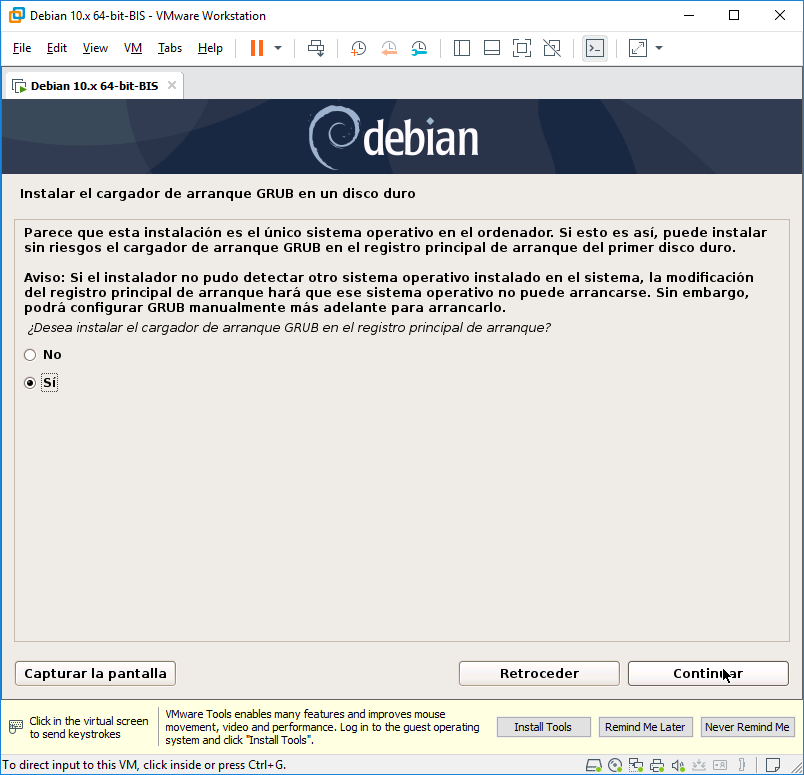This screenshot has height=775, width=804.
Task: Open the Edit menu
Action: point(56,48)
